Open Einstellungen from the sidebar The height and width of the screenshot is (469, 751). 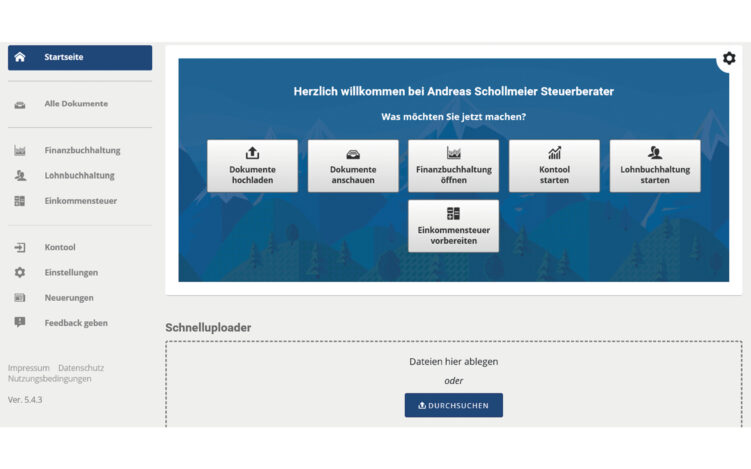[x=71, y=272]
